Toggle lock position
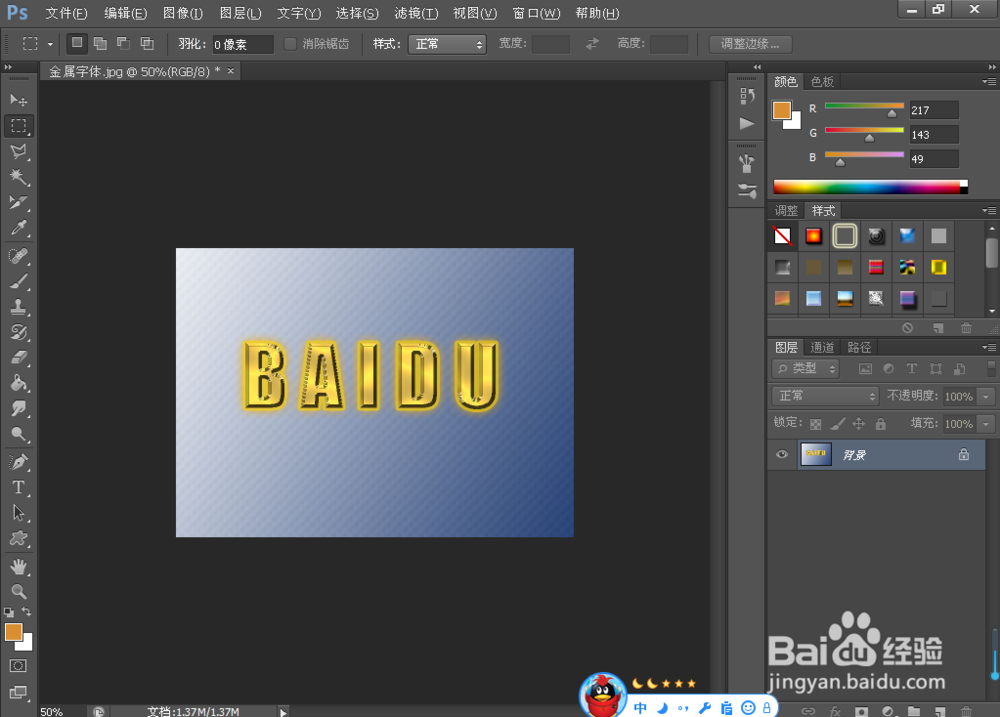Screen dimensions: 1000x717 coord(859,424)
